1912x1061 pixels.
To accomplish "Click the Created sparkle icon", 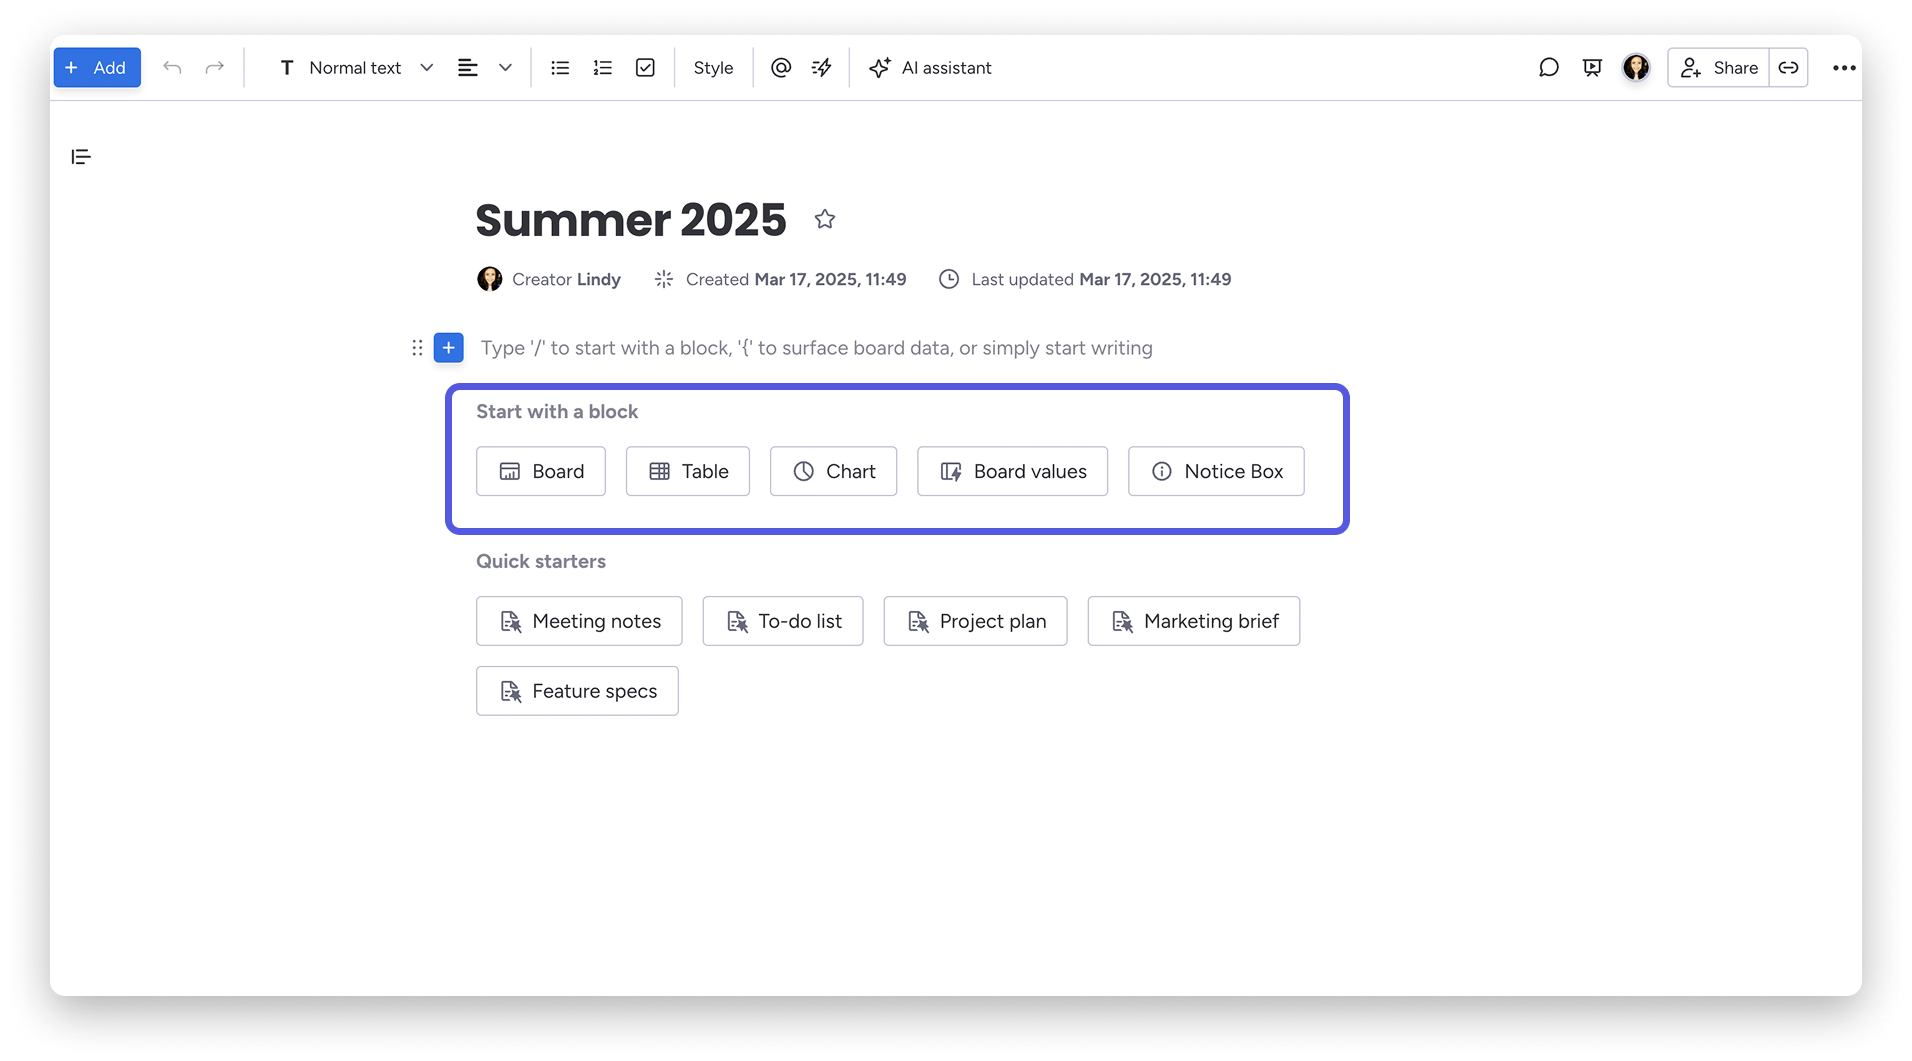I will (x=664, y=279).
